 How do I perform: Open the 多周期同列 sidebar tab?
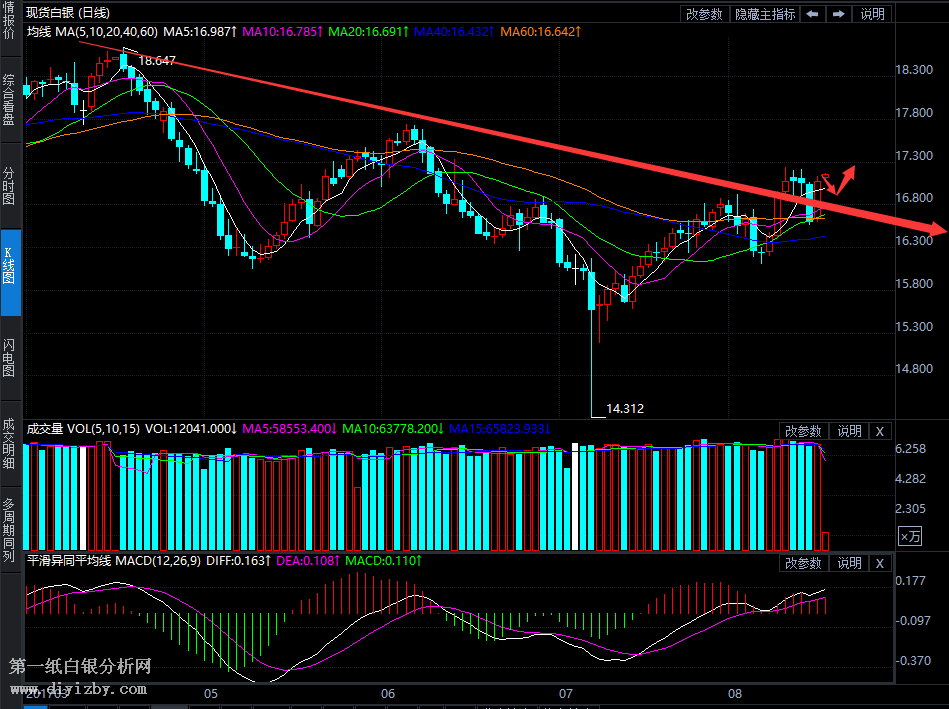tap(9, 530)
